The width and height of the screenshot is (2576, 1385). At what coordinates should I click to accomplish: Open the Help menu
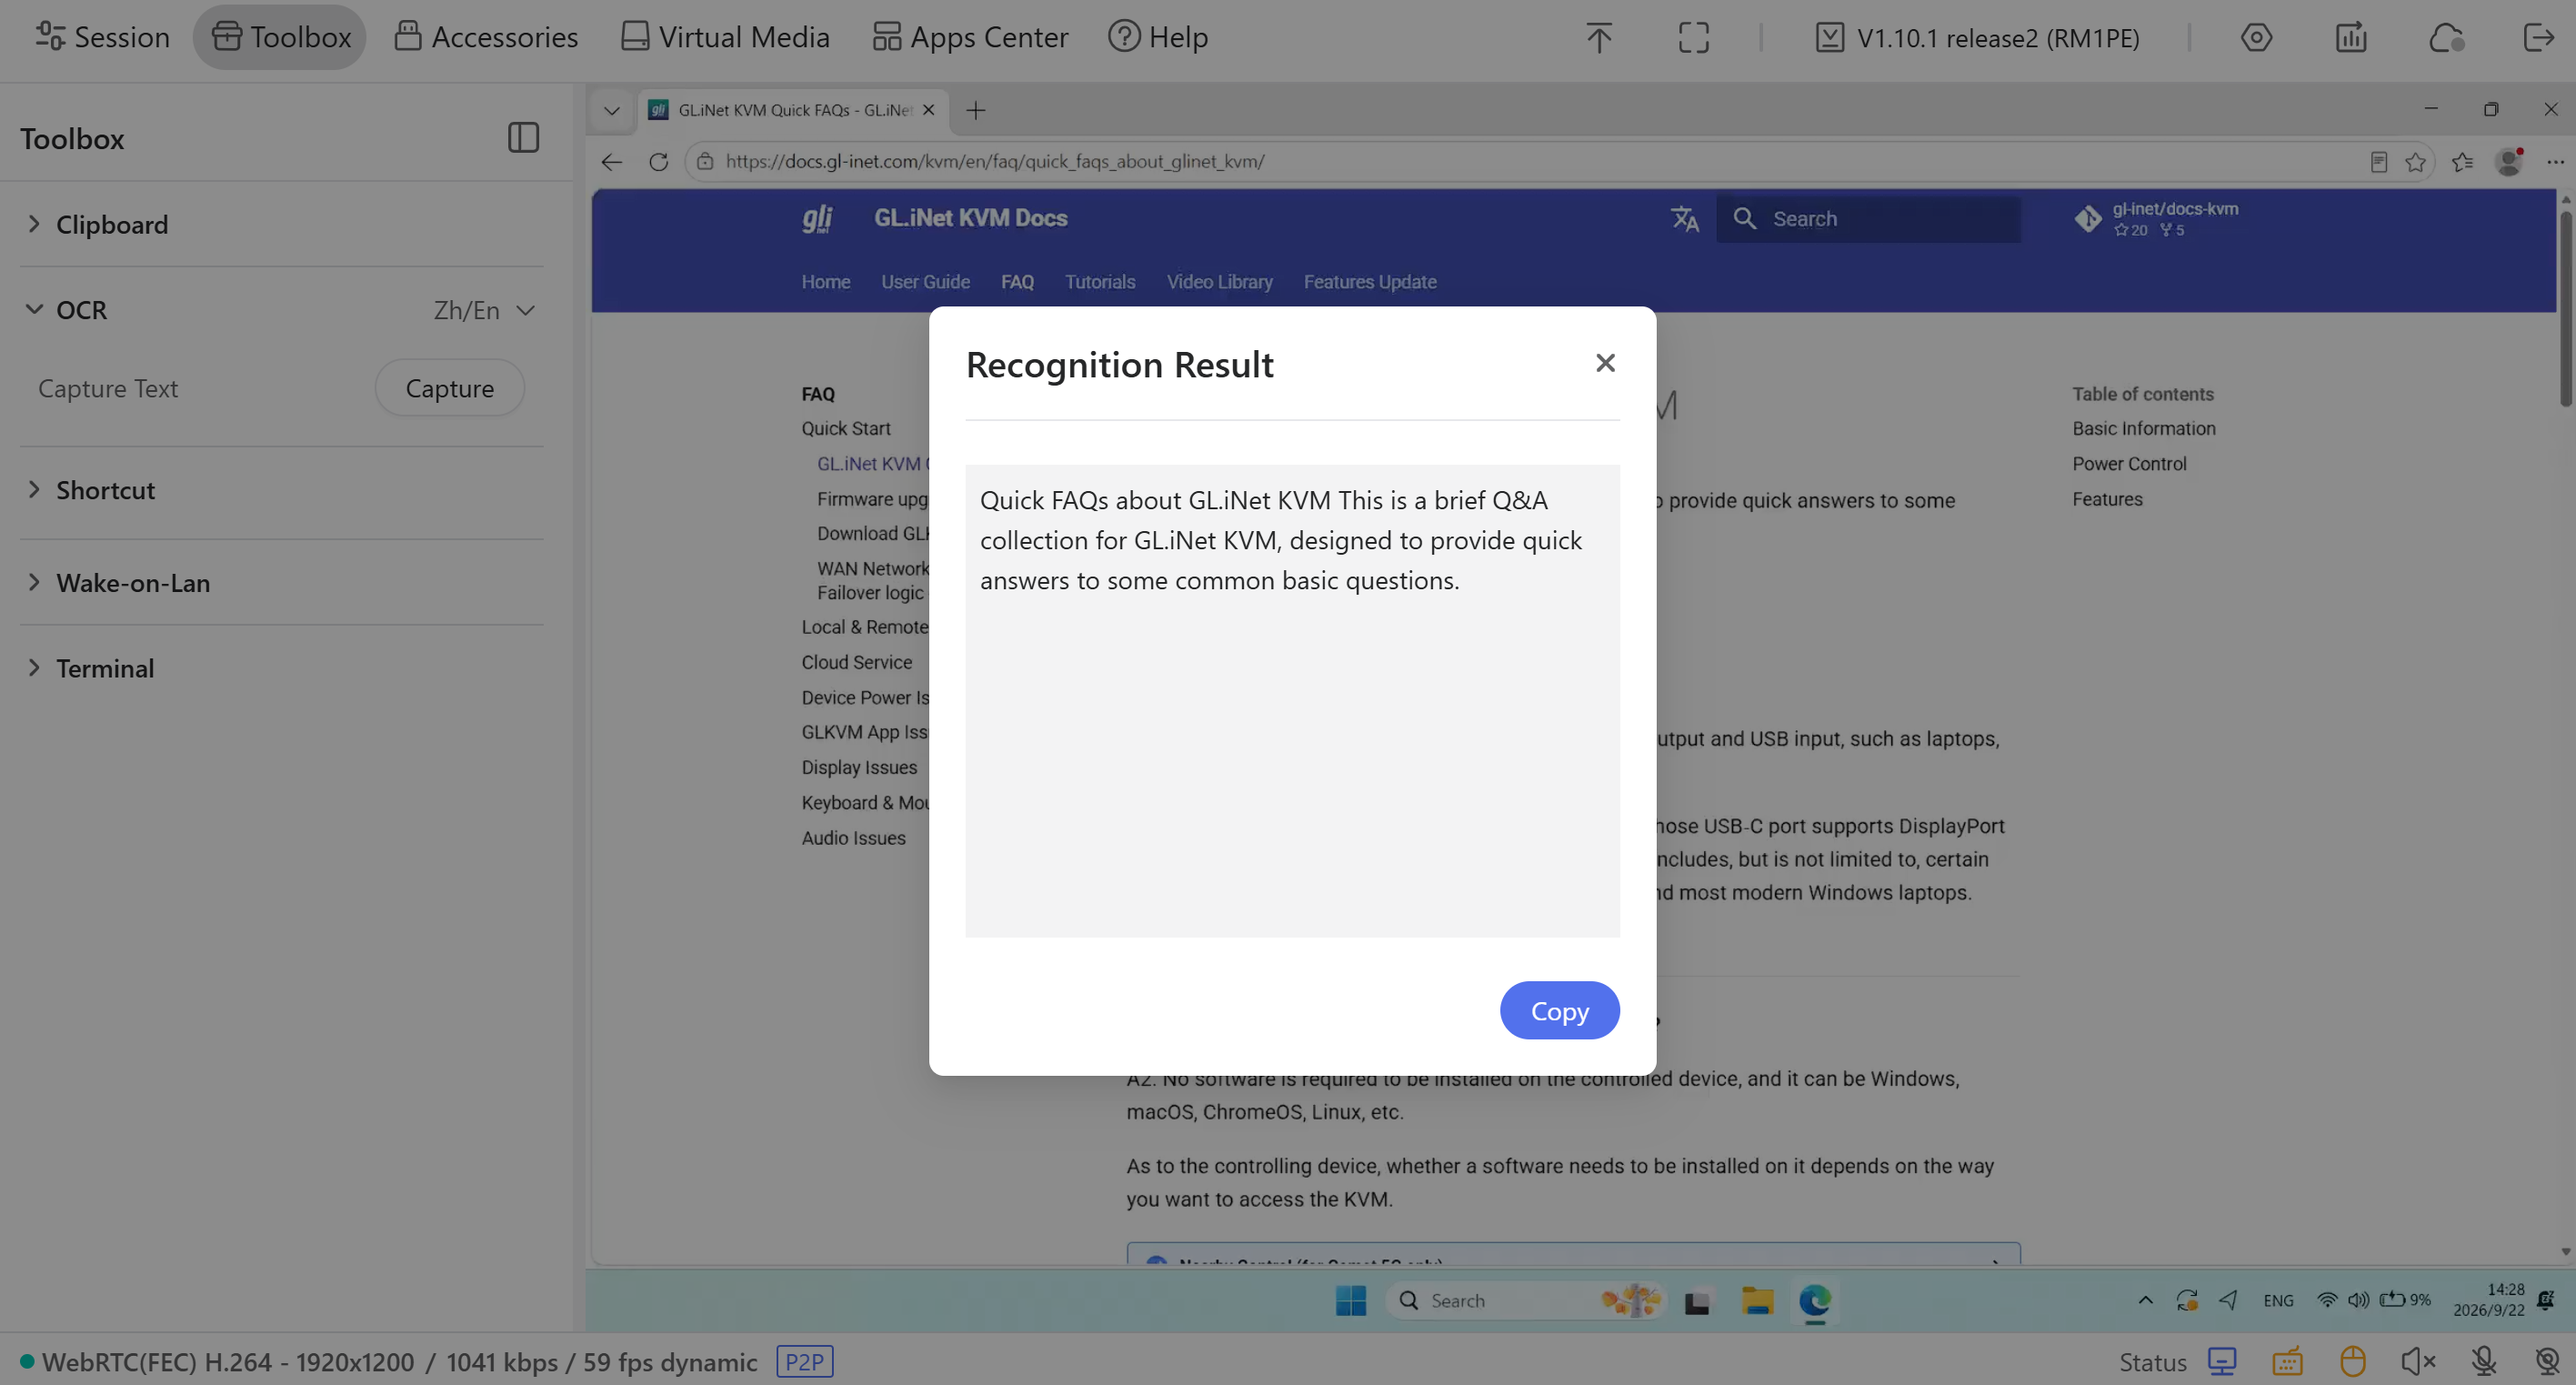click(1158, 37)
